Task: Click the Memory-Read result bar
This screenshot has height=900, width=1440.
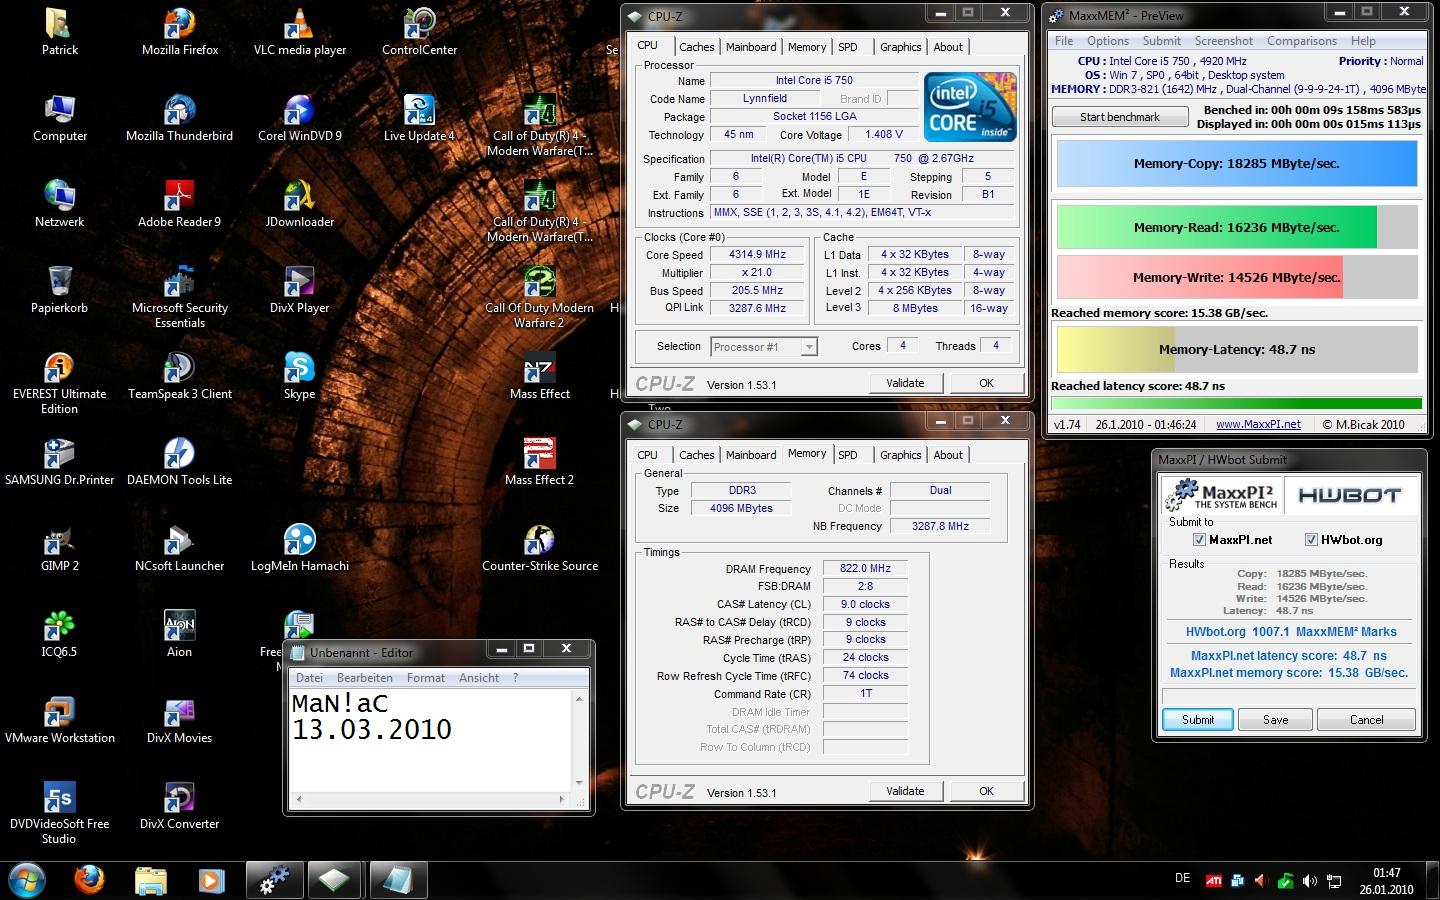Action: pyautogui.click(x=1237, y=227)
